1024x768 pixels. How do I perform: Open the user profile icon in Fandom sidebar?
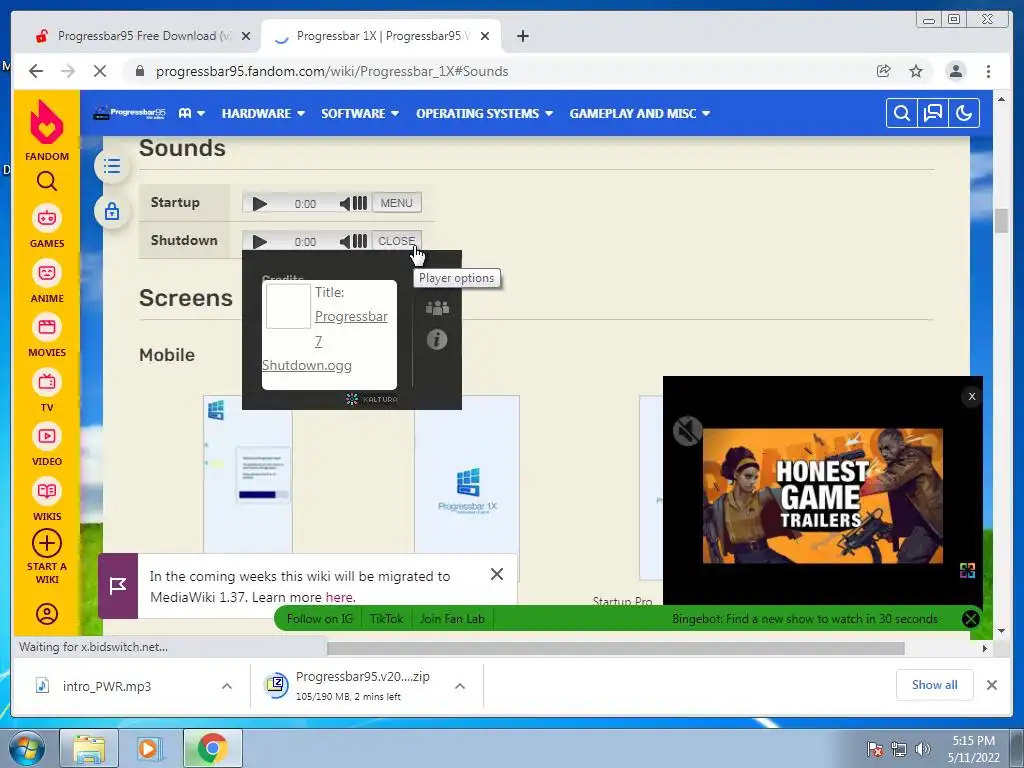46,614
